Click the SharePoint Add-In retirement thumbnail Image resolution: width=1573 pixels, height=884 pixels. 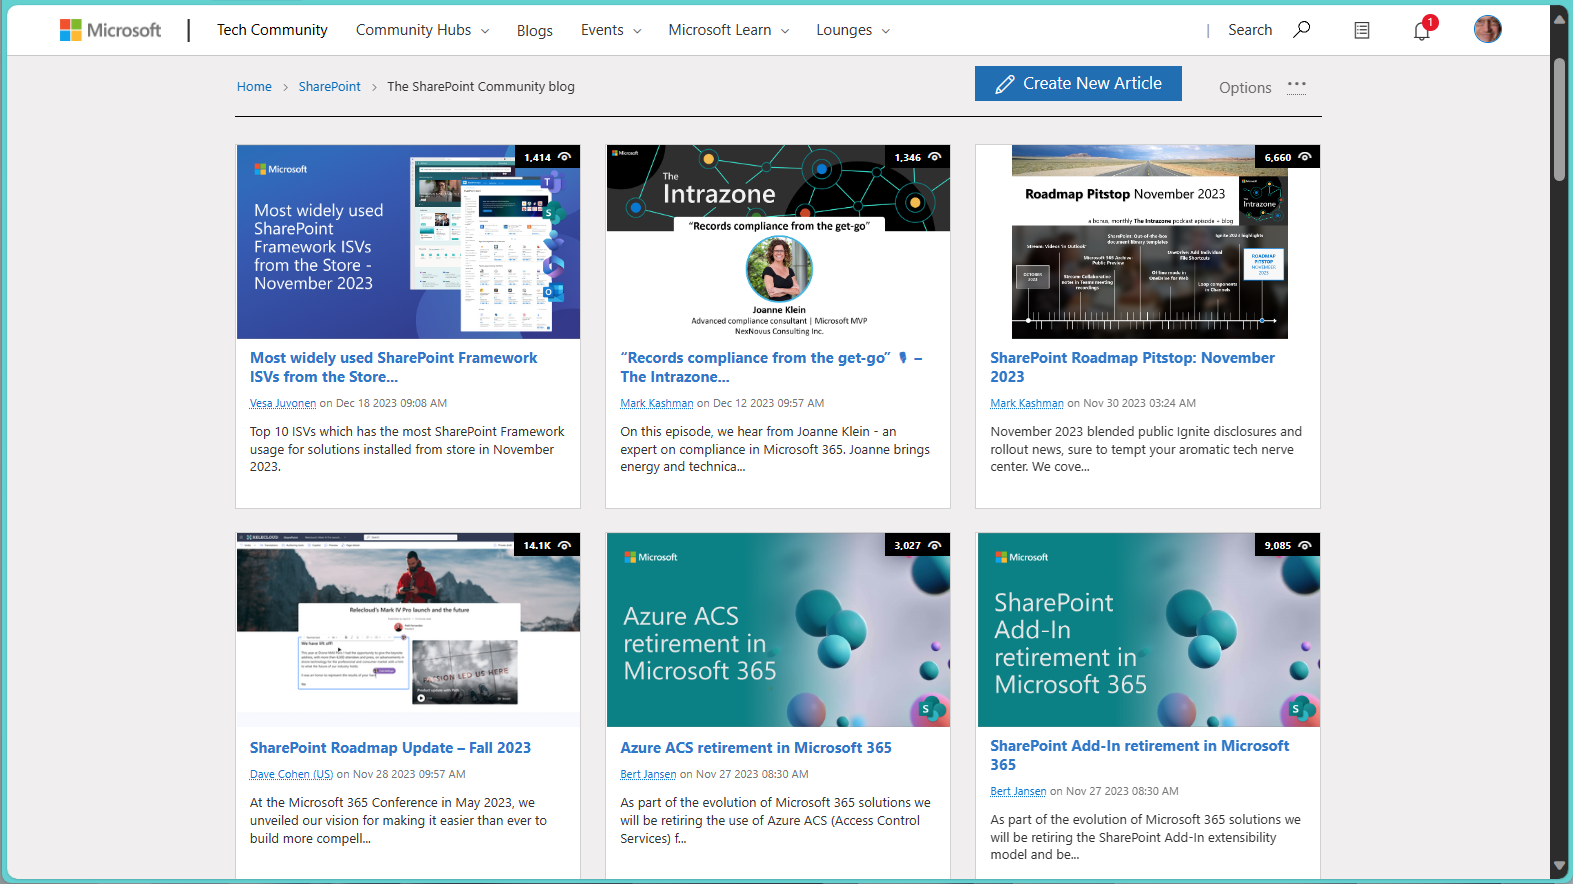point(1148,630)
